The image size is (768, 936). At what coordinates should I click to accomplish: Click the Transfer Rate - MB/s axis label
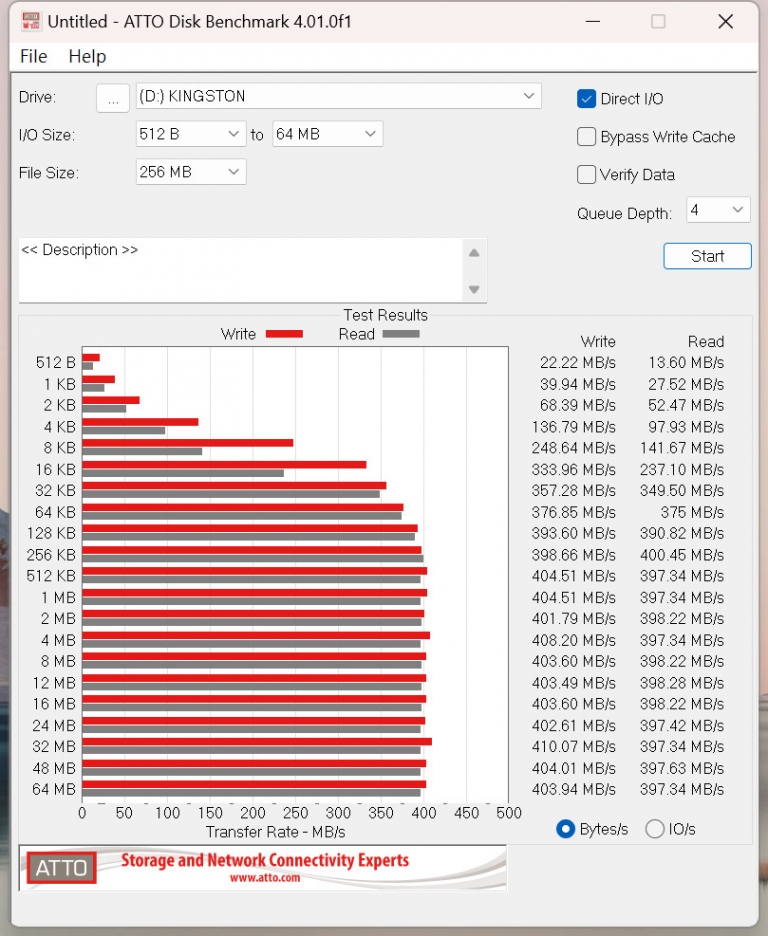(x=276, y=832)
